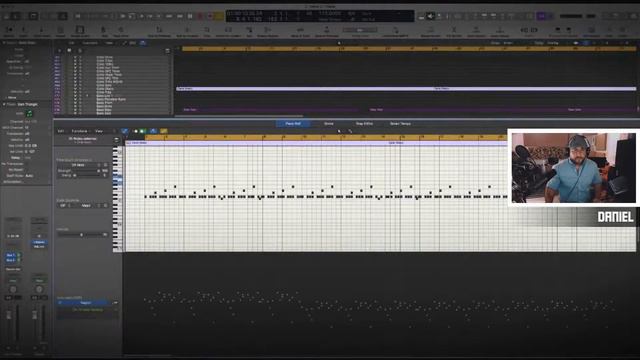Screen dimensions: 640x360
Task: Adjust the Strength slider in Time Quantize
Action: (x=86, y=171)
